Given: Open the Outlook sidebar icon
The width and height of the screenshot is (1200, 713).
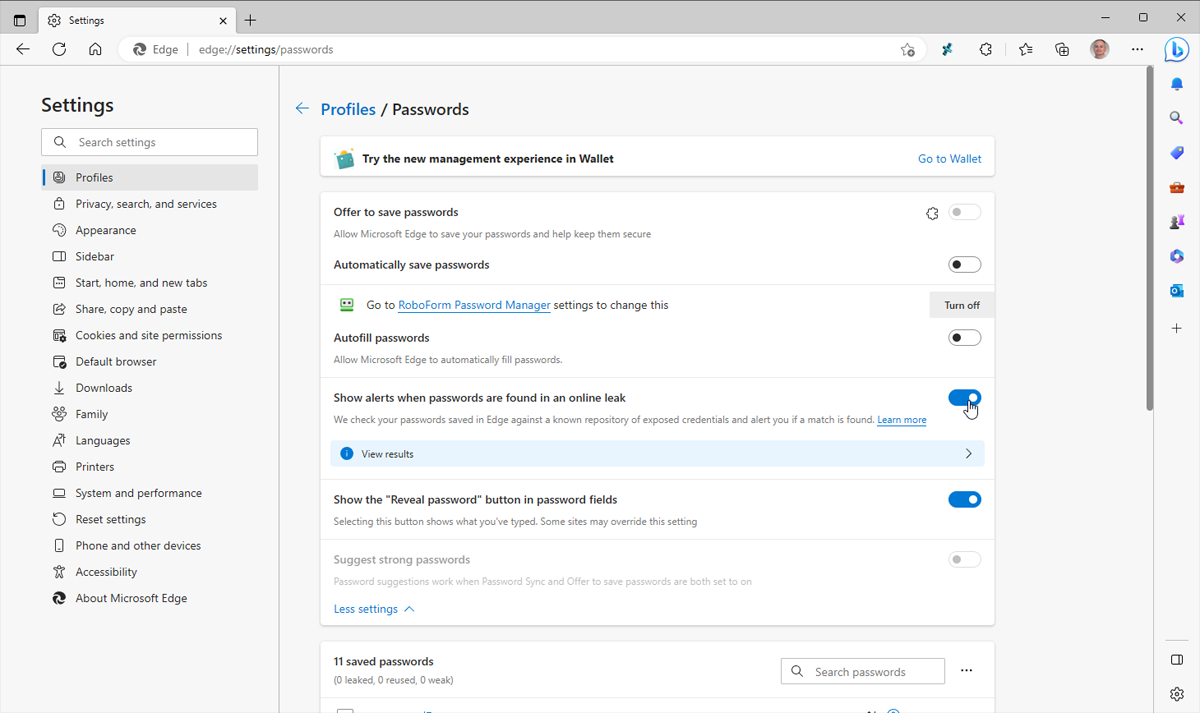Looking at the screenshot, I should pyautogui.click(x=1177, y=291).
